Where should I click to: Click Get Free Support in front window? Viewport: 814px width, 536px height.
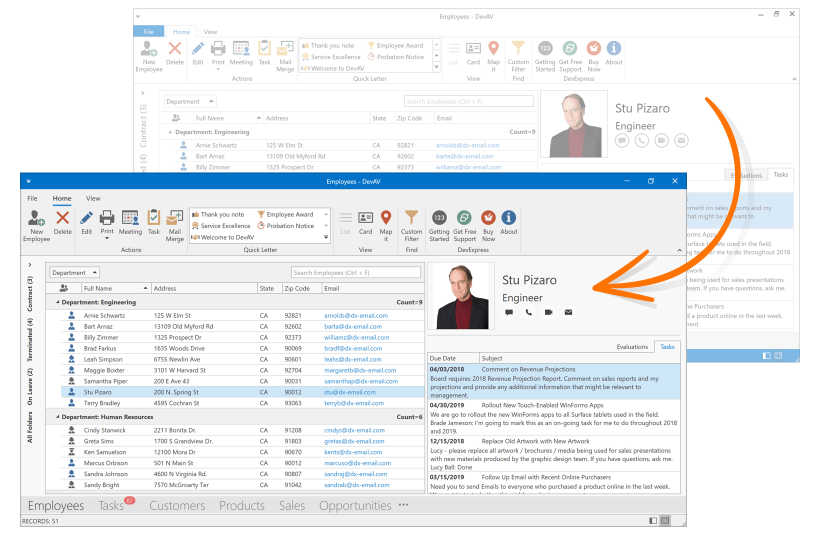[465, 226]
